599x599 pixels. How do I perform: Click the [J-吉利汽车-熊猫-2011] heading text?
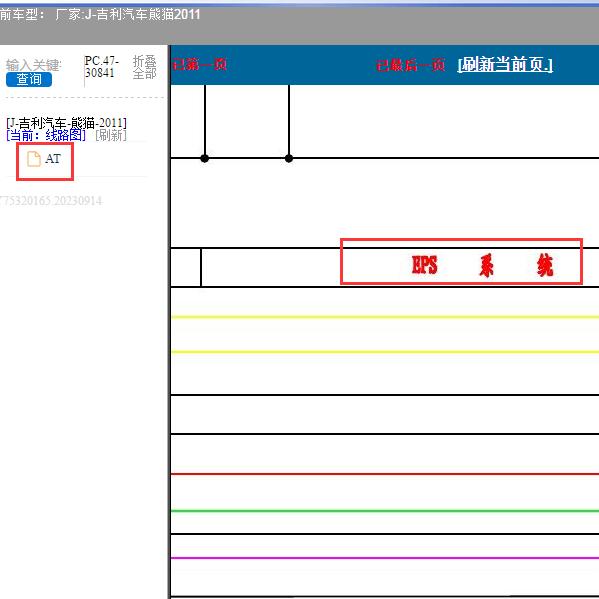click(x=66, y=123)
